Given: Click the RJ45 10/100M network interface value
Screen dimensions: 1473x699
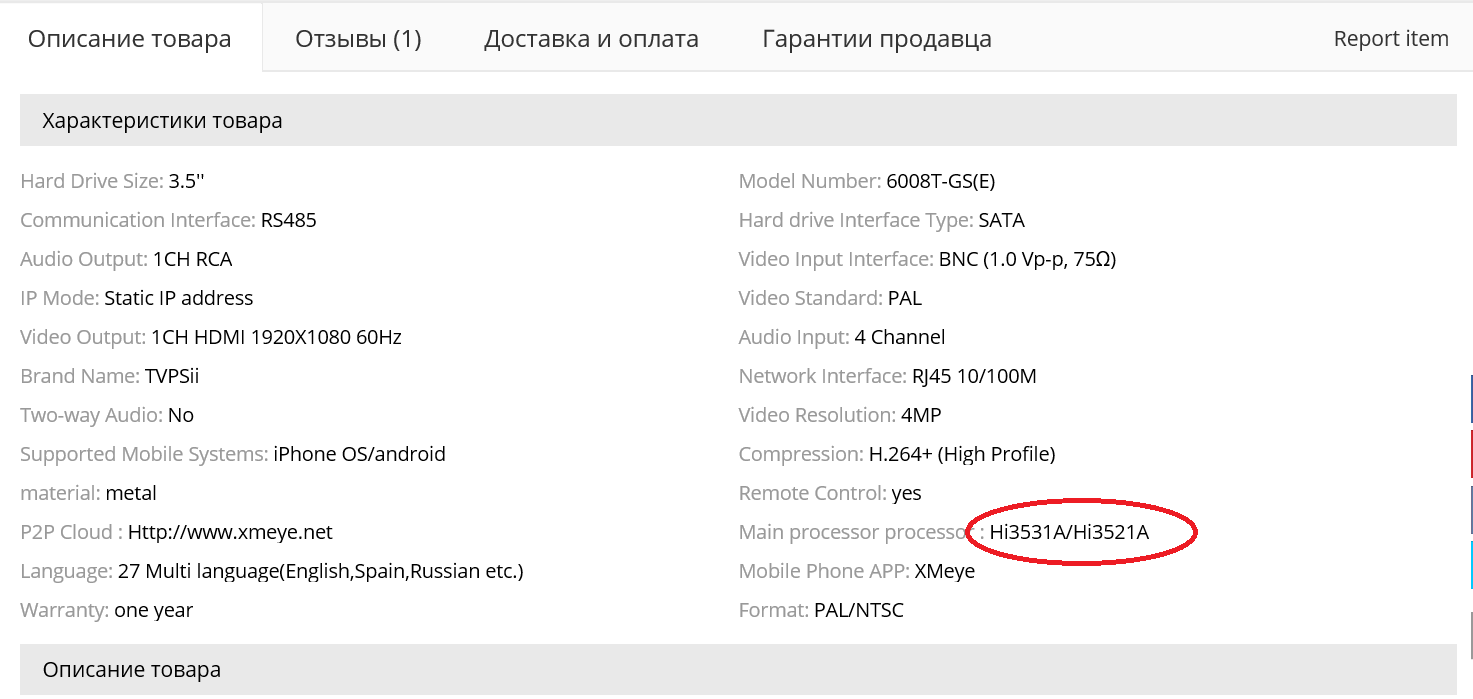Looking at the screenshot, I should tap(974, 376).
